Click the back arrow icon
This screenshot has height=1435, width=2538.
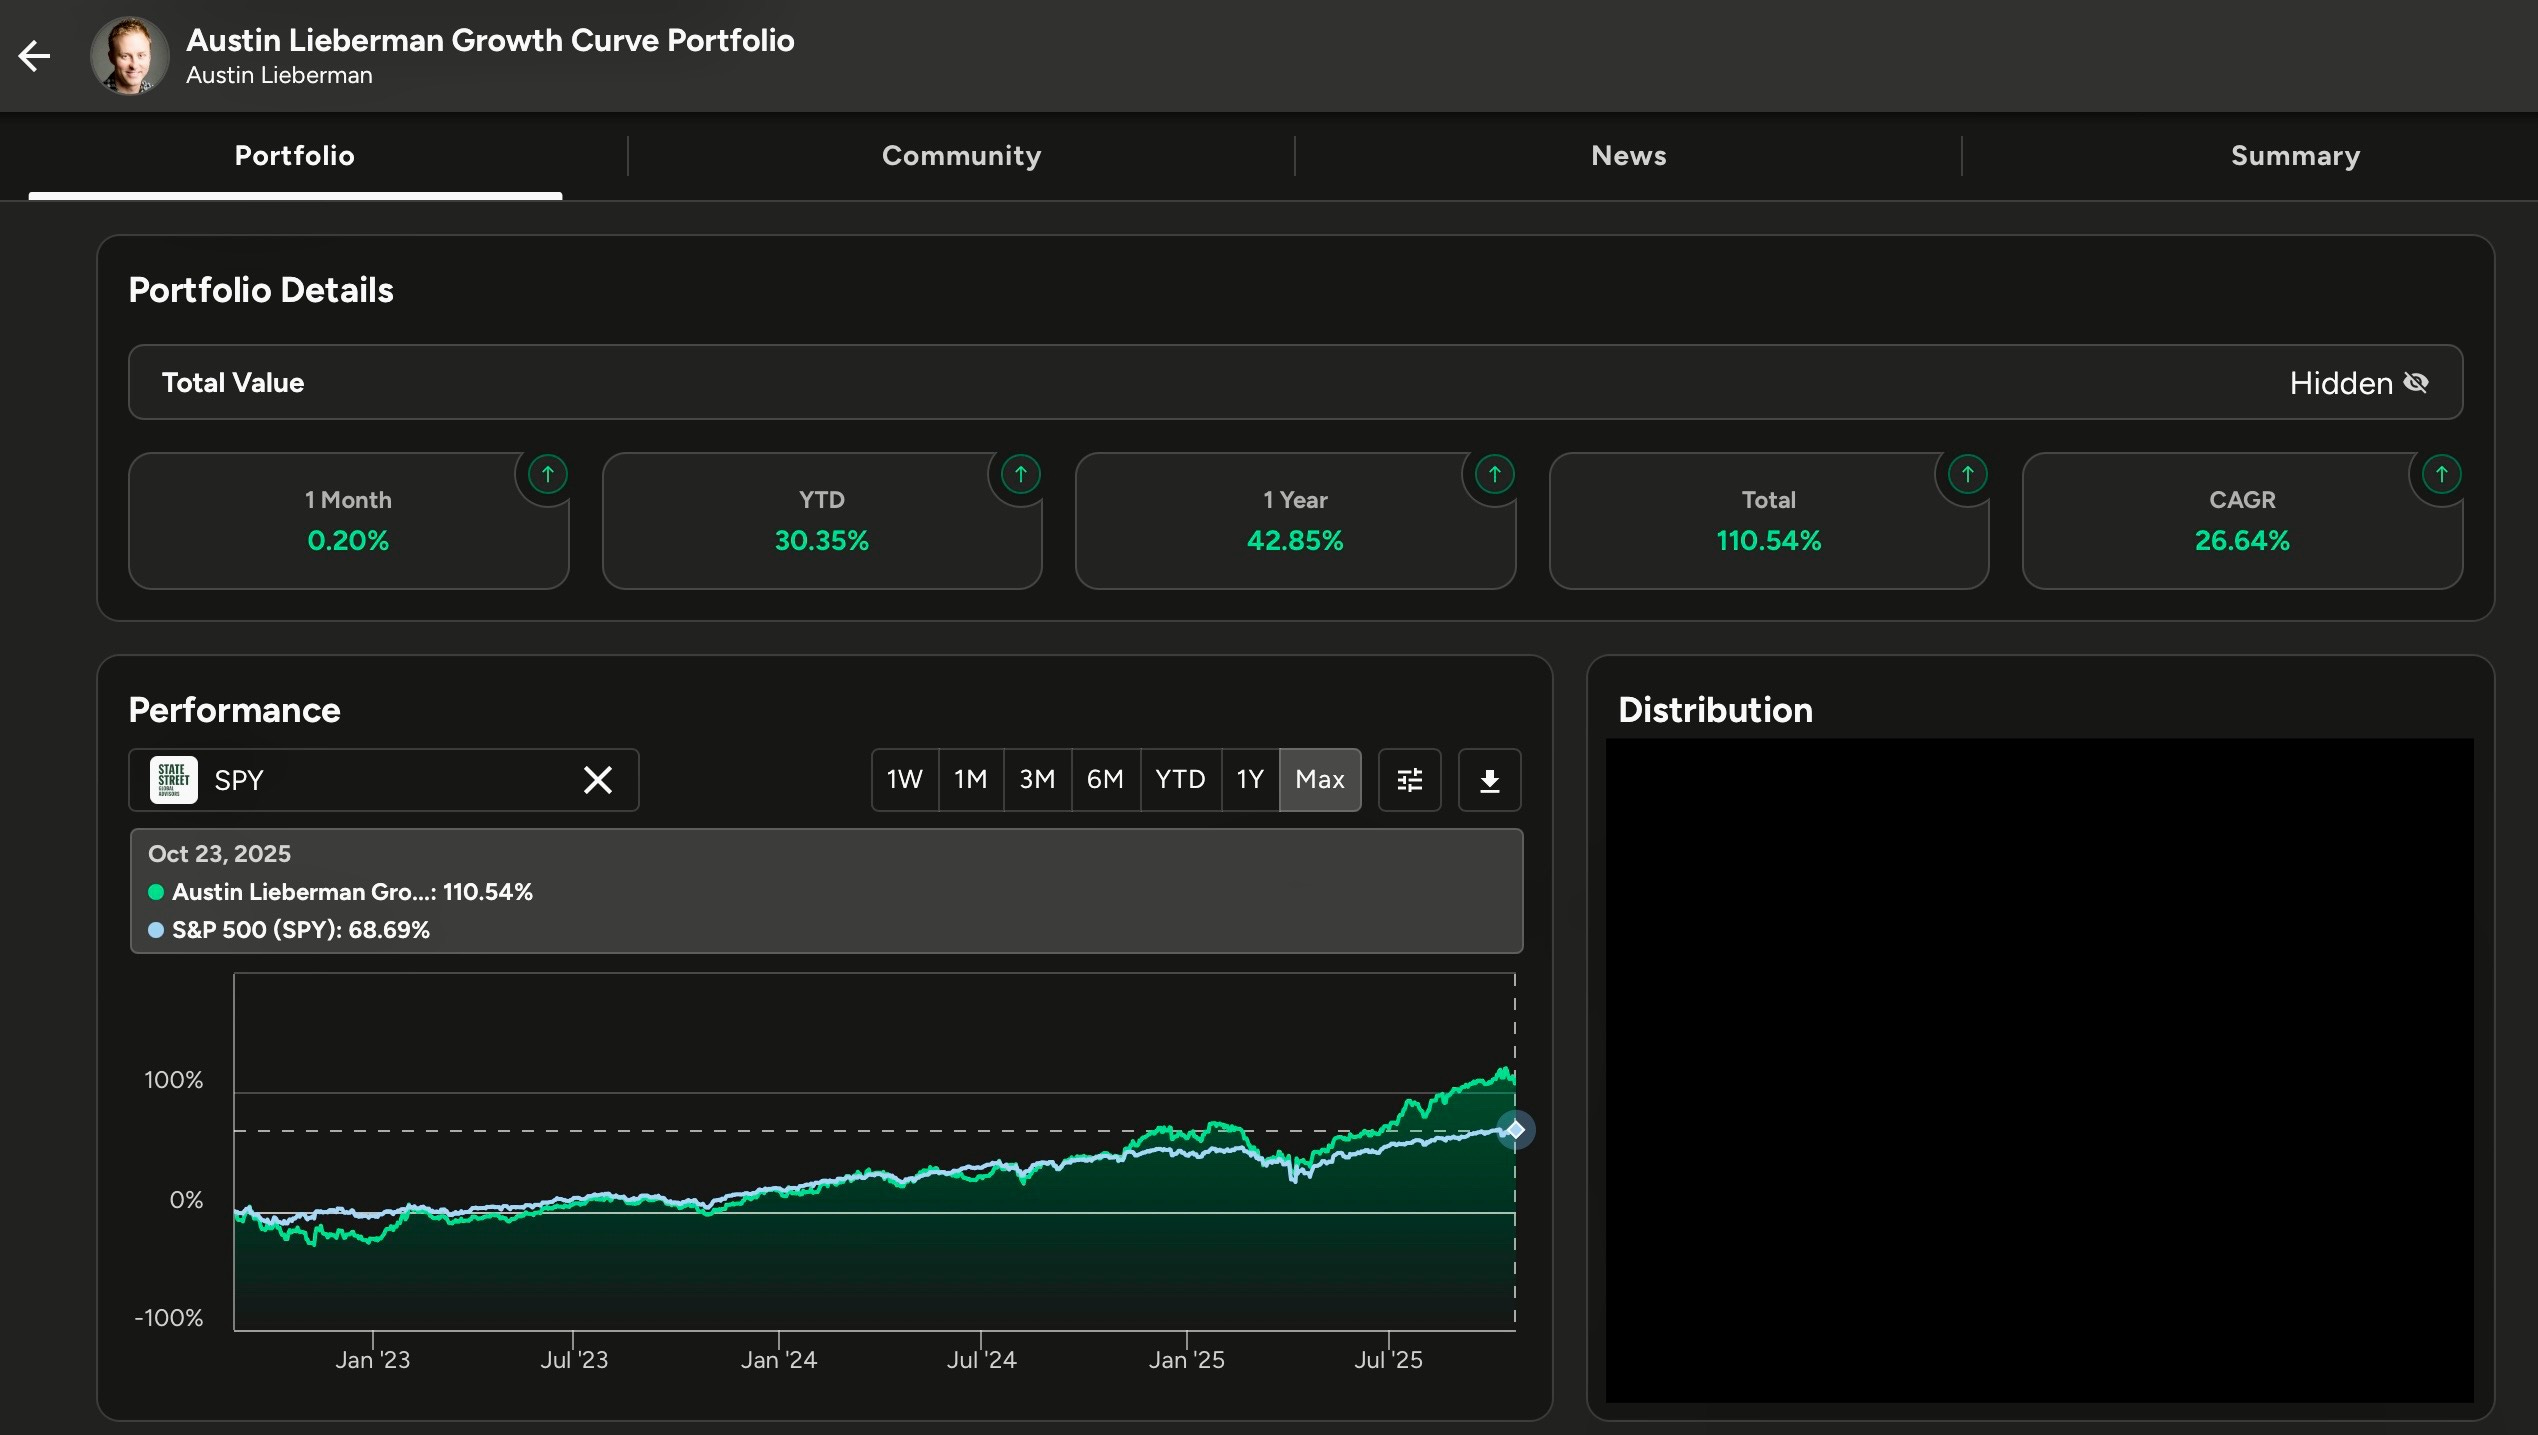coord(35,56)
